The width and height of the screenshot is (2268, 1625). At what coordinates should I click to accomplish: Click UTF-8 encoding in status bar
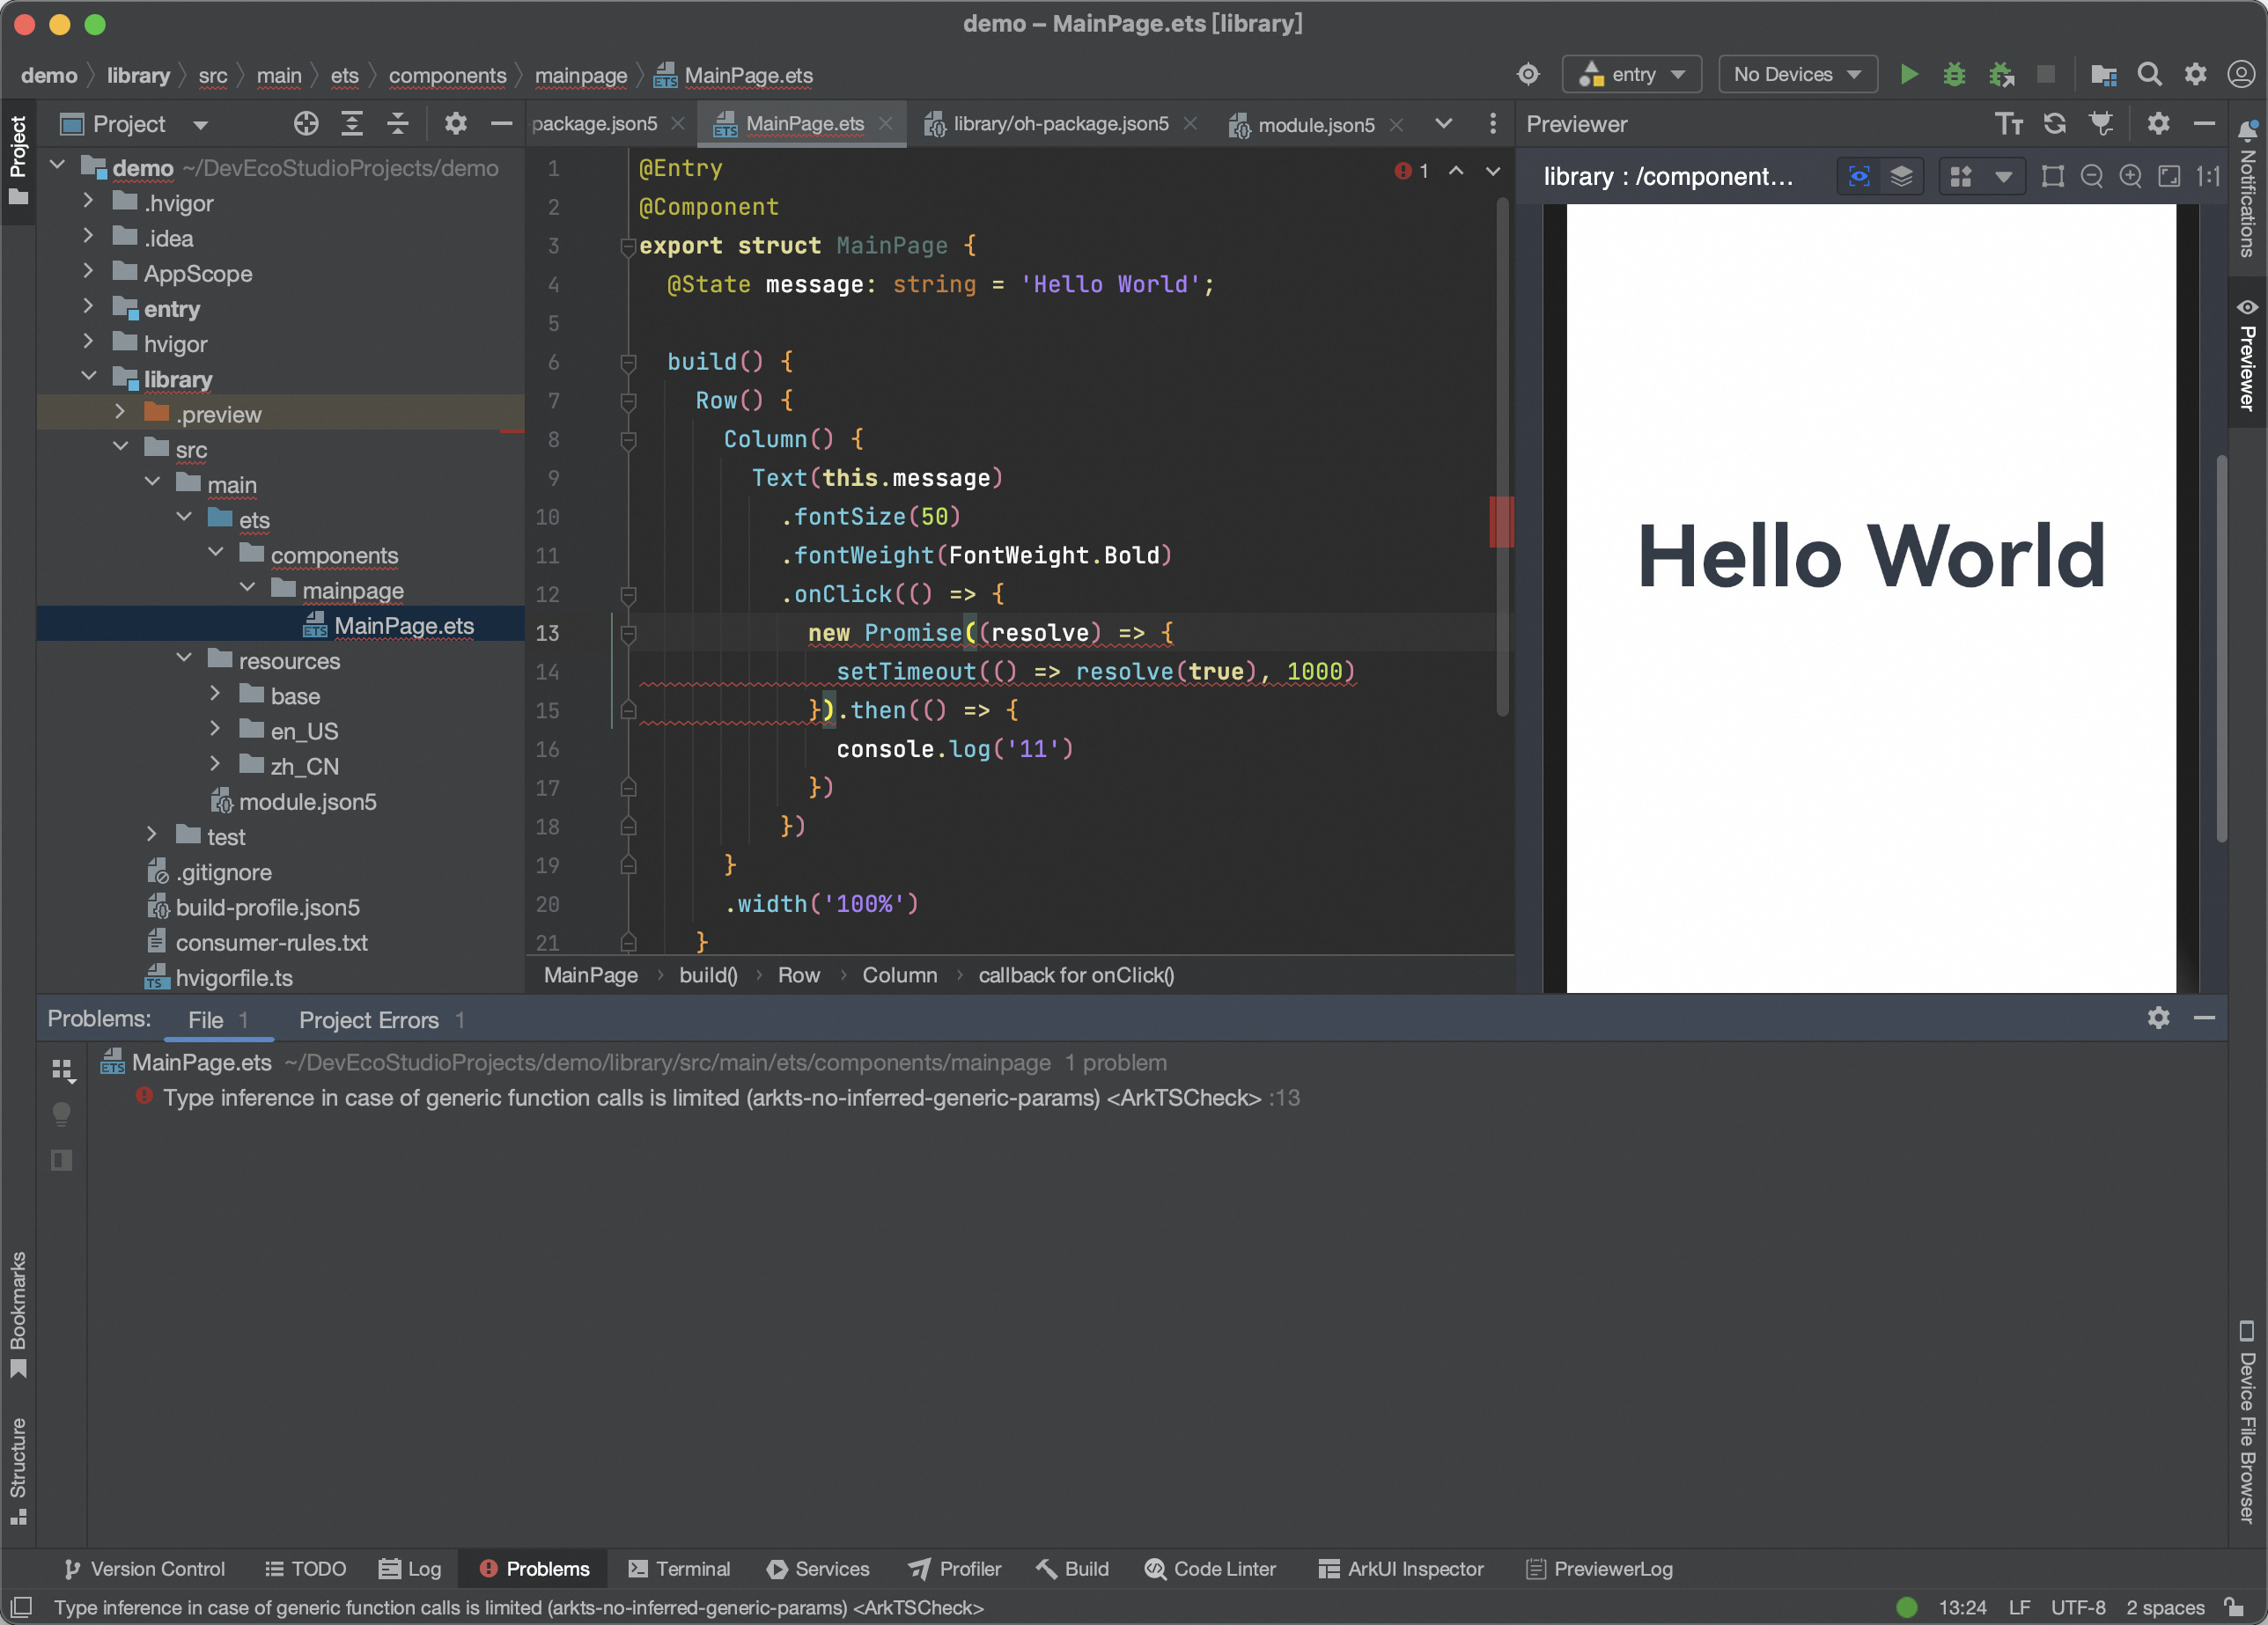[x=2078, y=1607]
